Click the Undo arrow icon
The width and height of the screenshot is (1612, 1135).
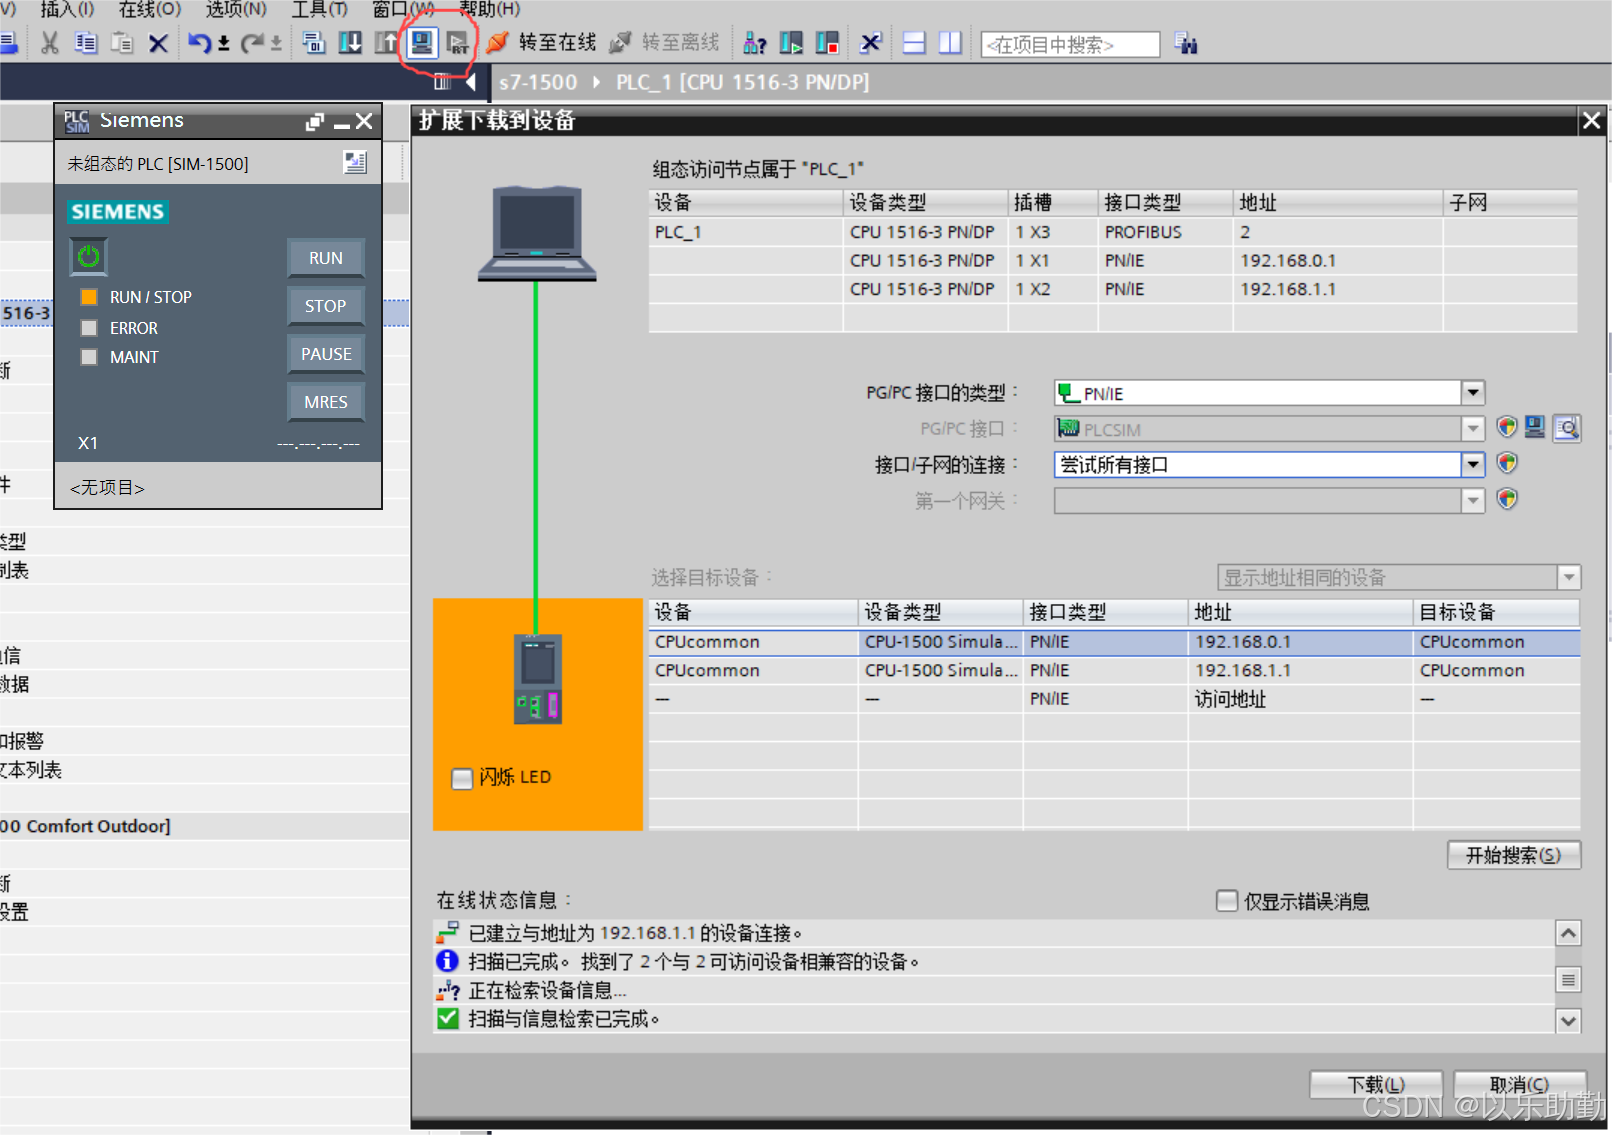[199, 43]
